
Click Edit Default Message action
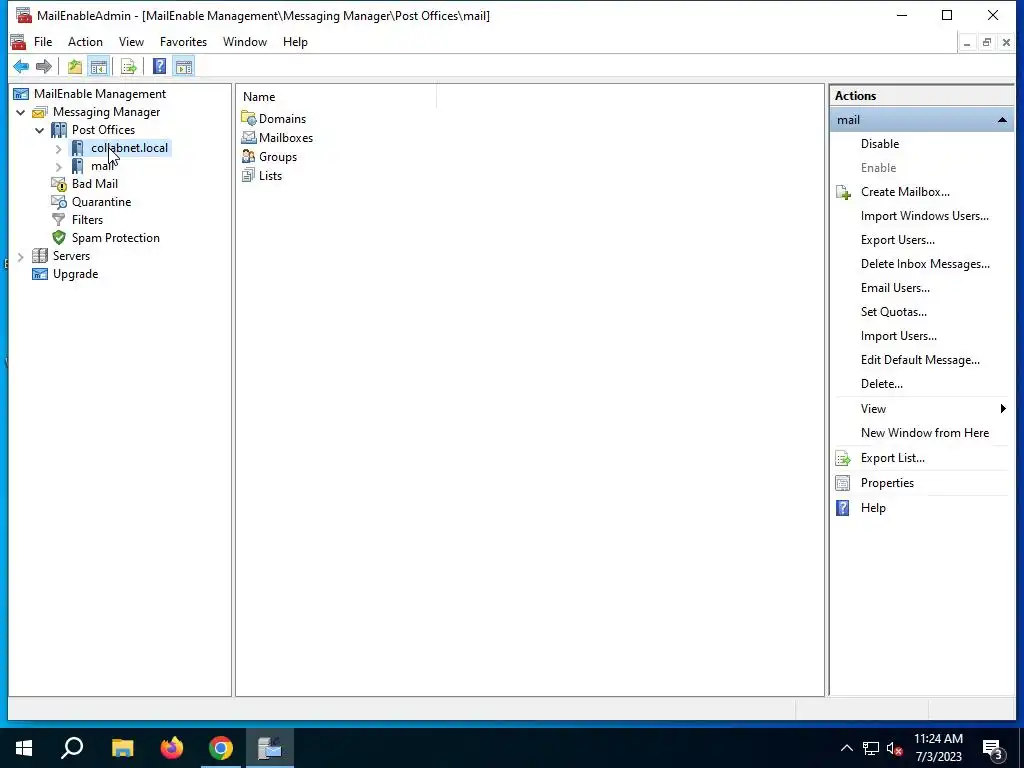pos(920,360)
